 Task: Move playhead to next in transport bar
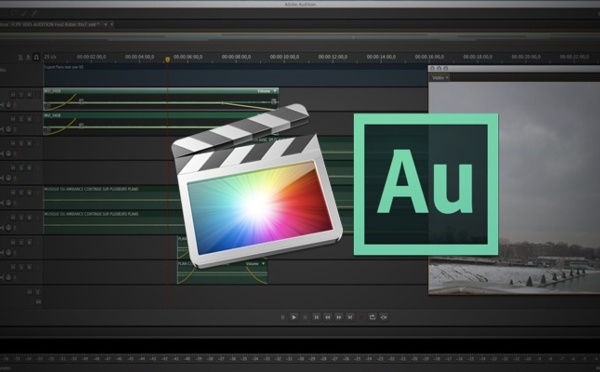(350, 317)
